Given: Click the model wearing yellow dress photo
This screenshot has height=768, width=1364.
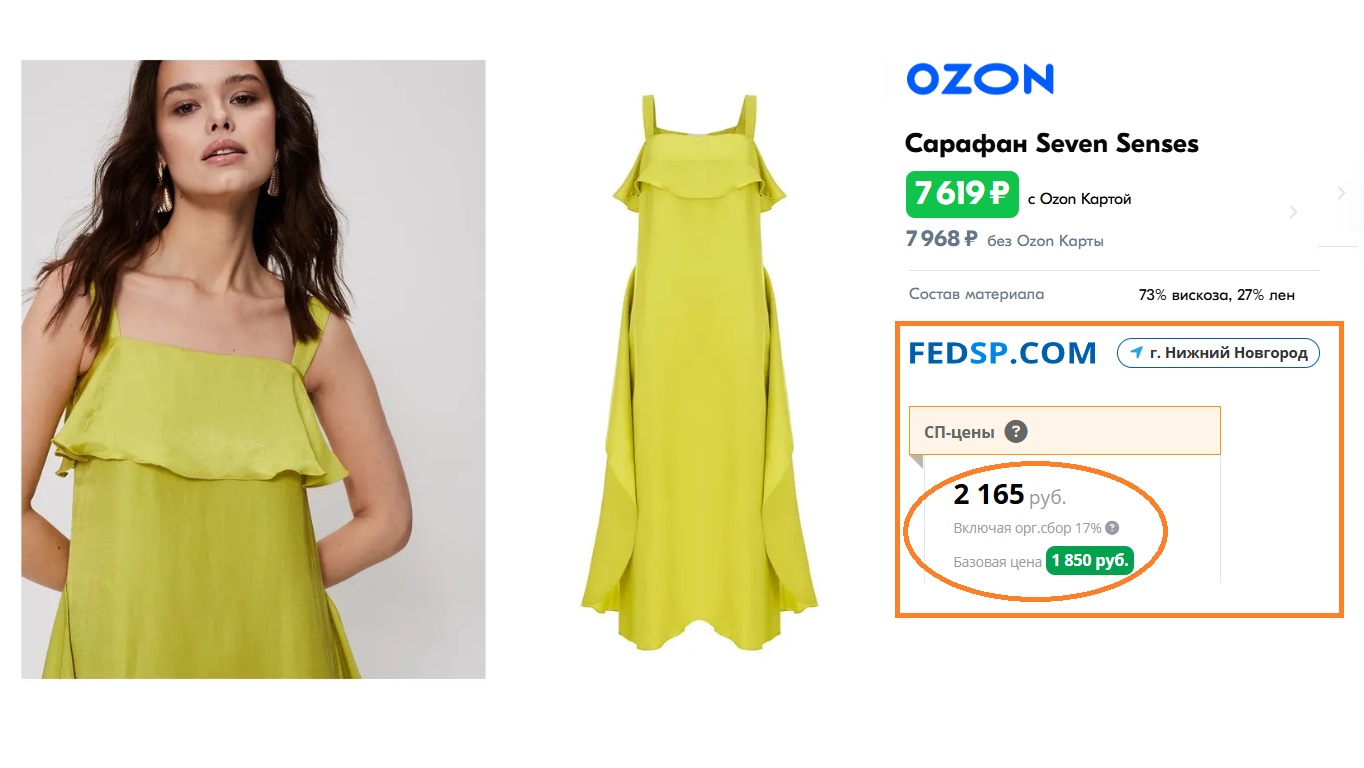Looking at the screenshot, I should pos(253,369).
